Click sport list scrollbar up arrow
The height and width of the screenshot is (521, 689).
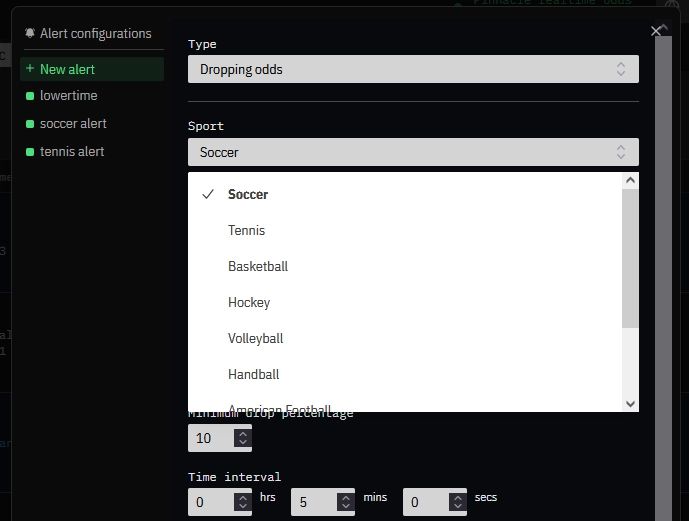click(x=630, y=180)
